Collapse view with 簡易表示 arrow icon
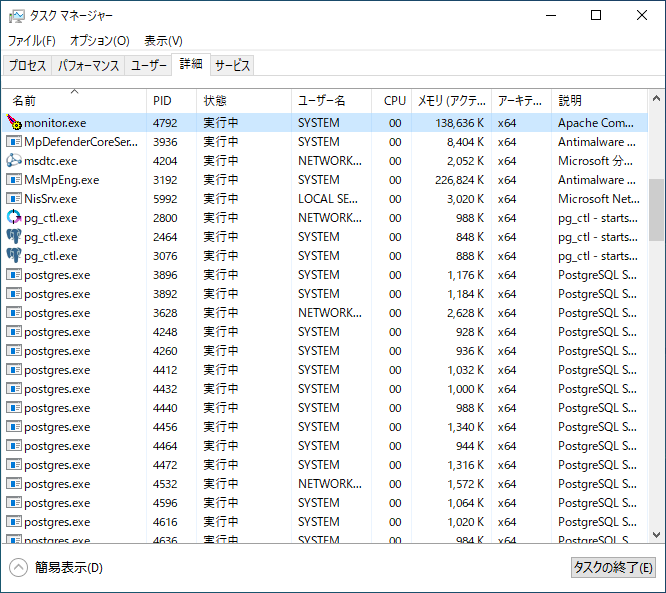The width and height of the screenshot is (666, 593). pos(18,567)
